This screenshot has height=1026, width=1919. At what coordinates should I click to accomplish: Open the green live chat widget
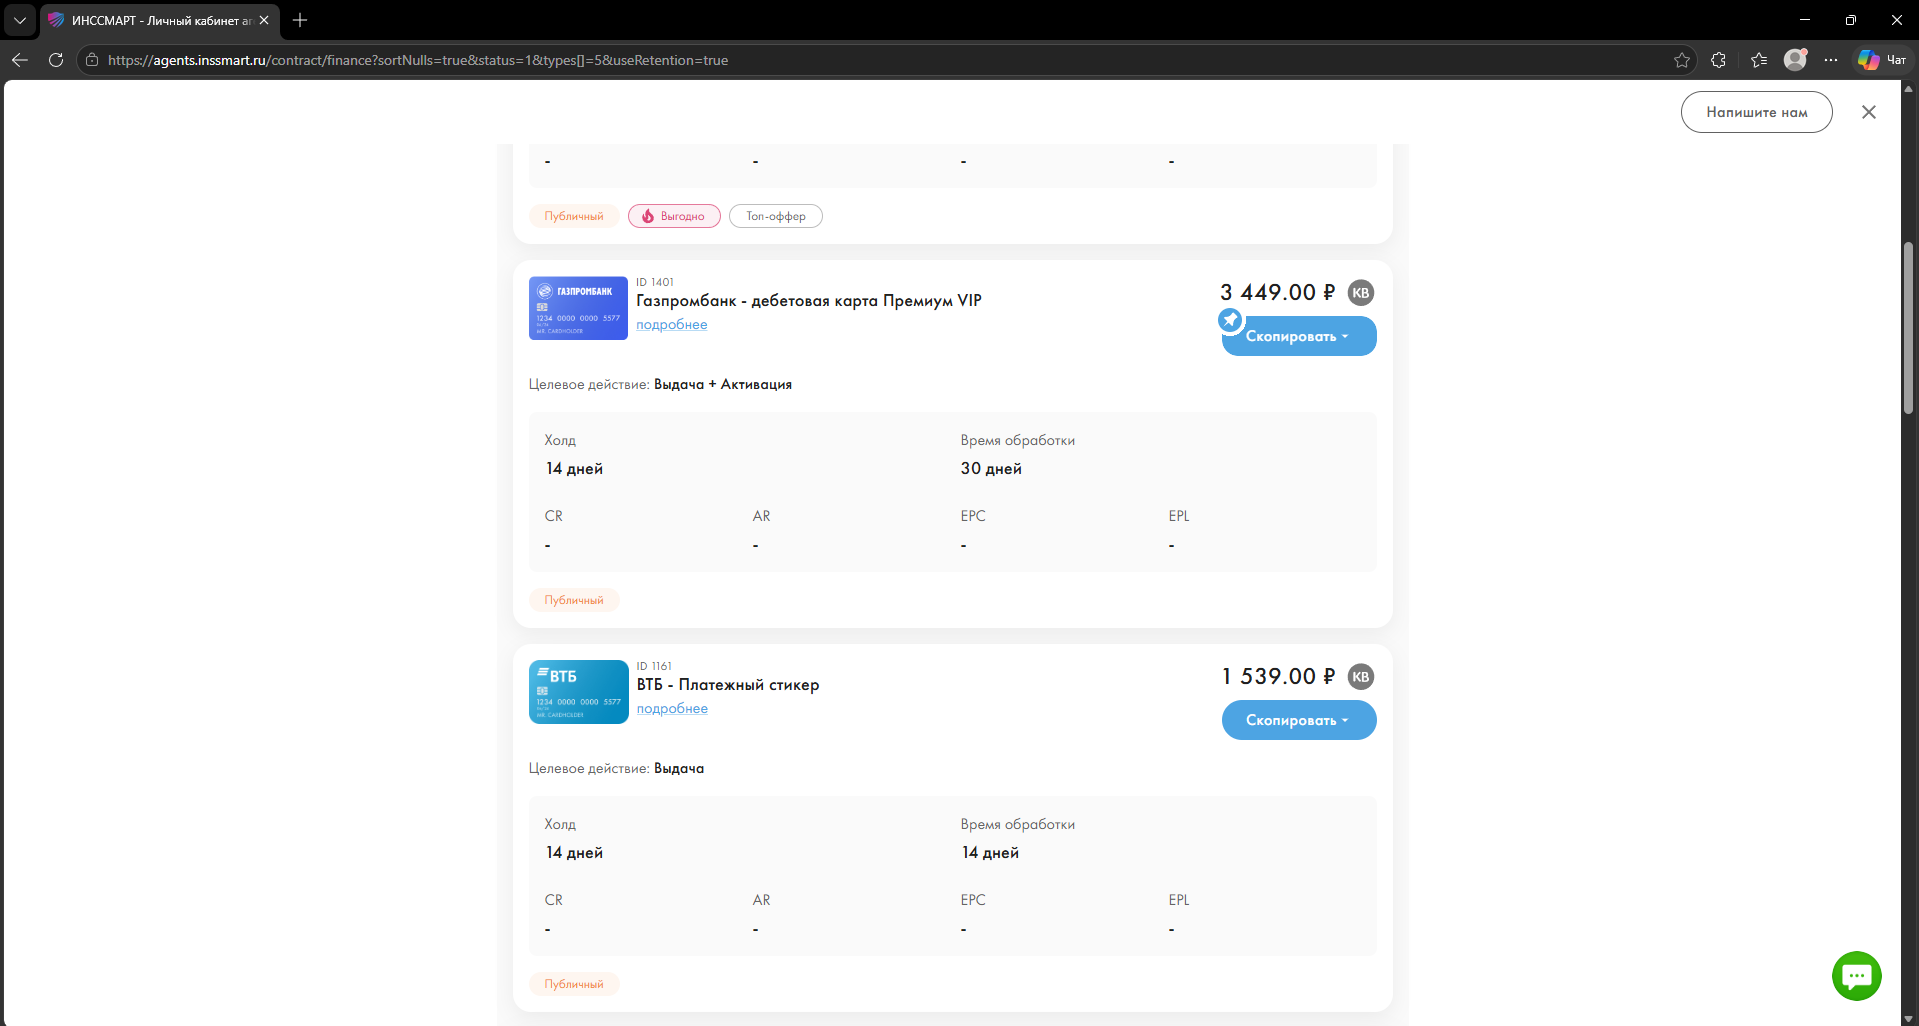pos(1856,975)
